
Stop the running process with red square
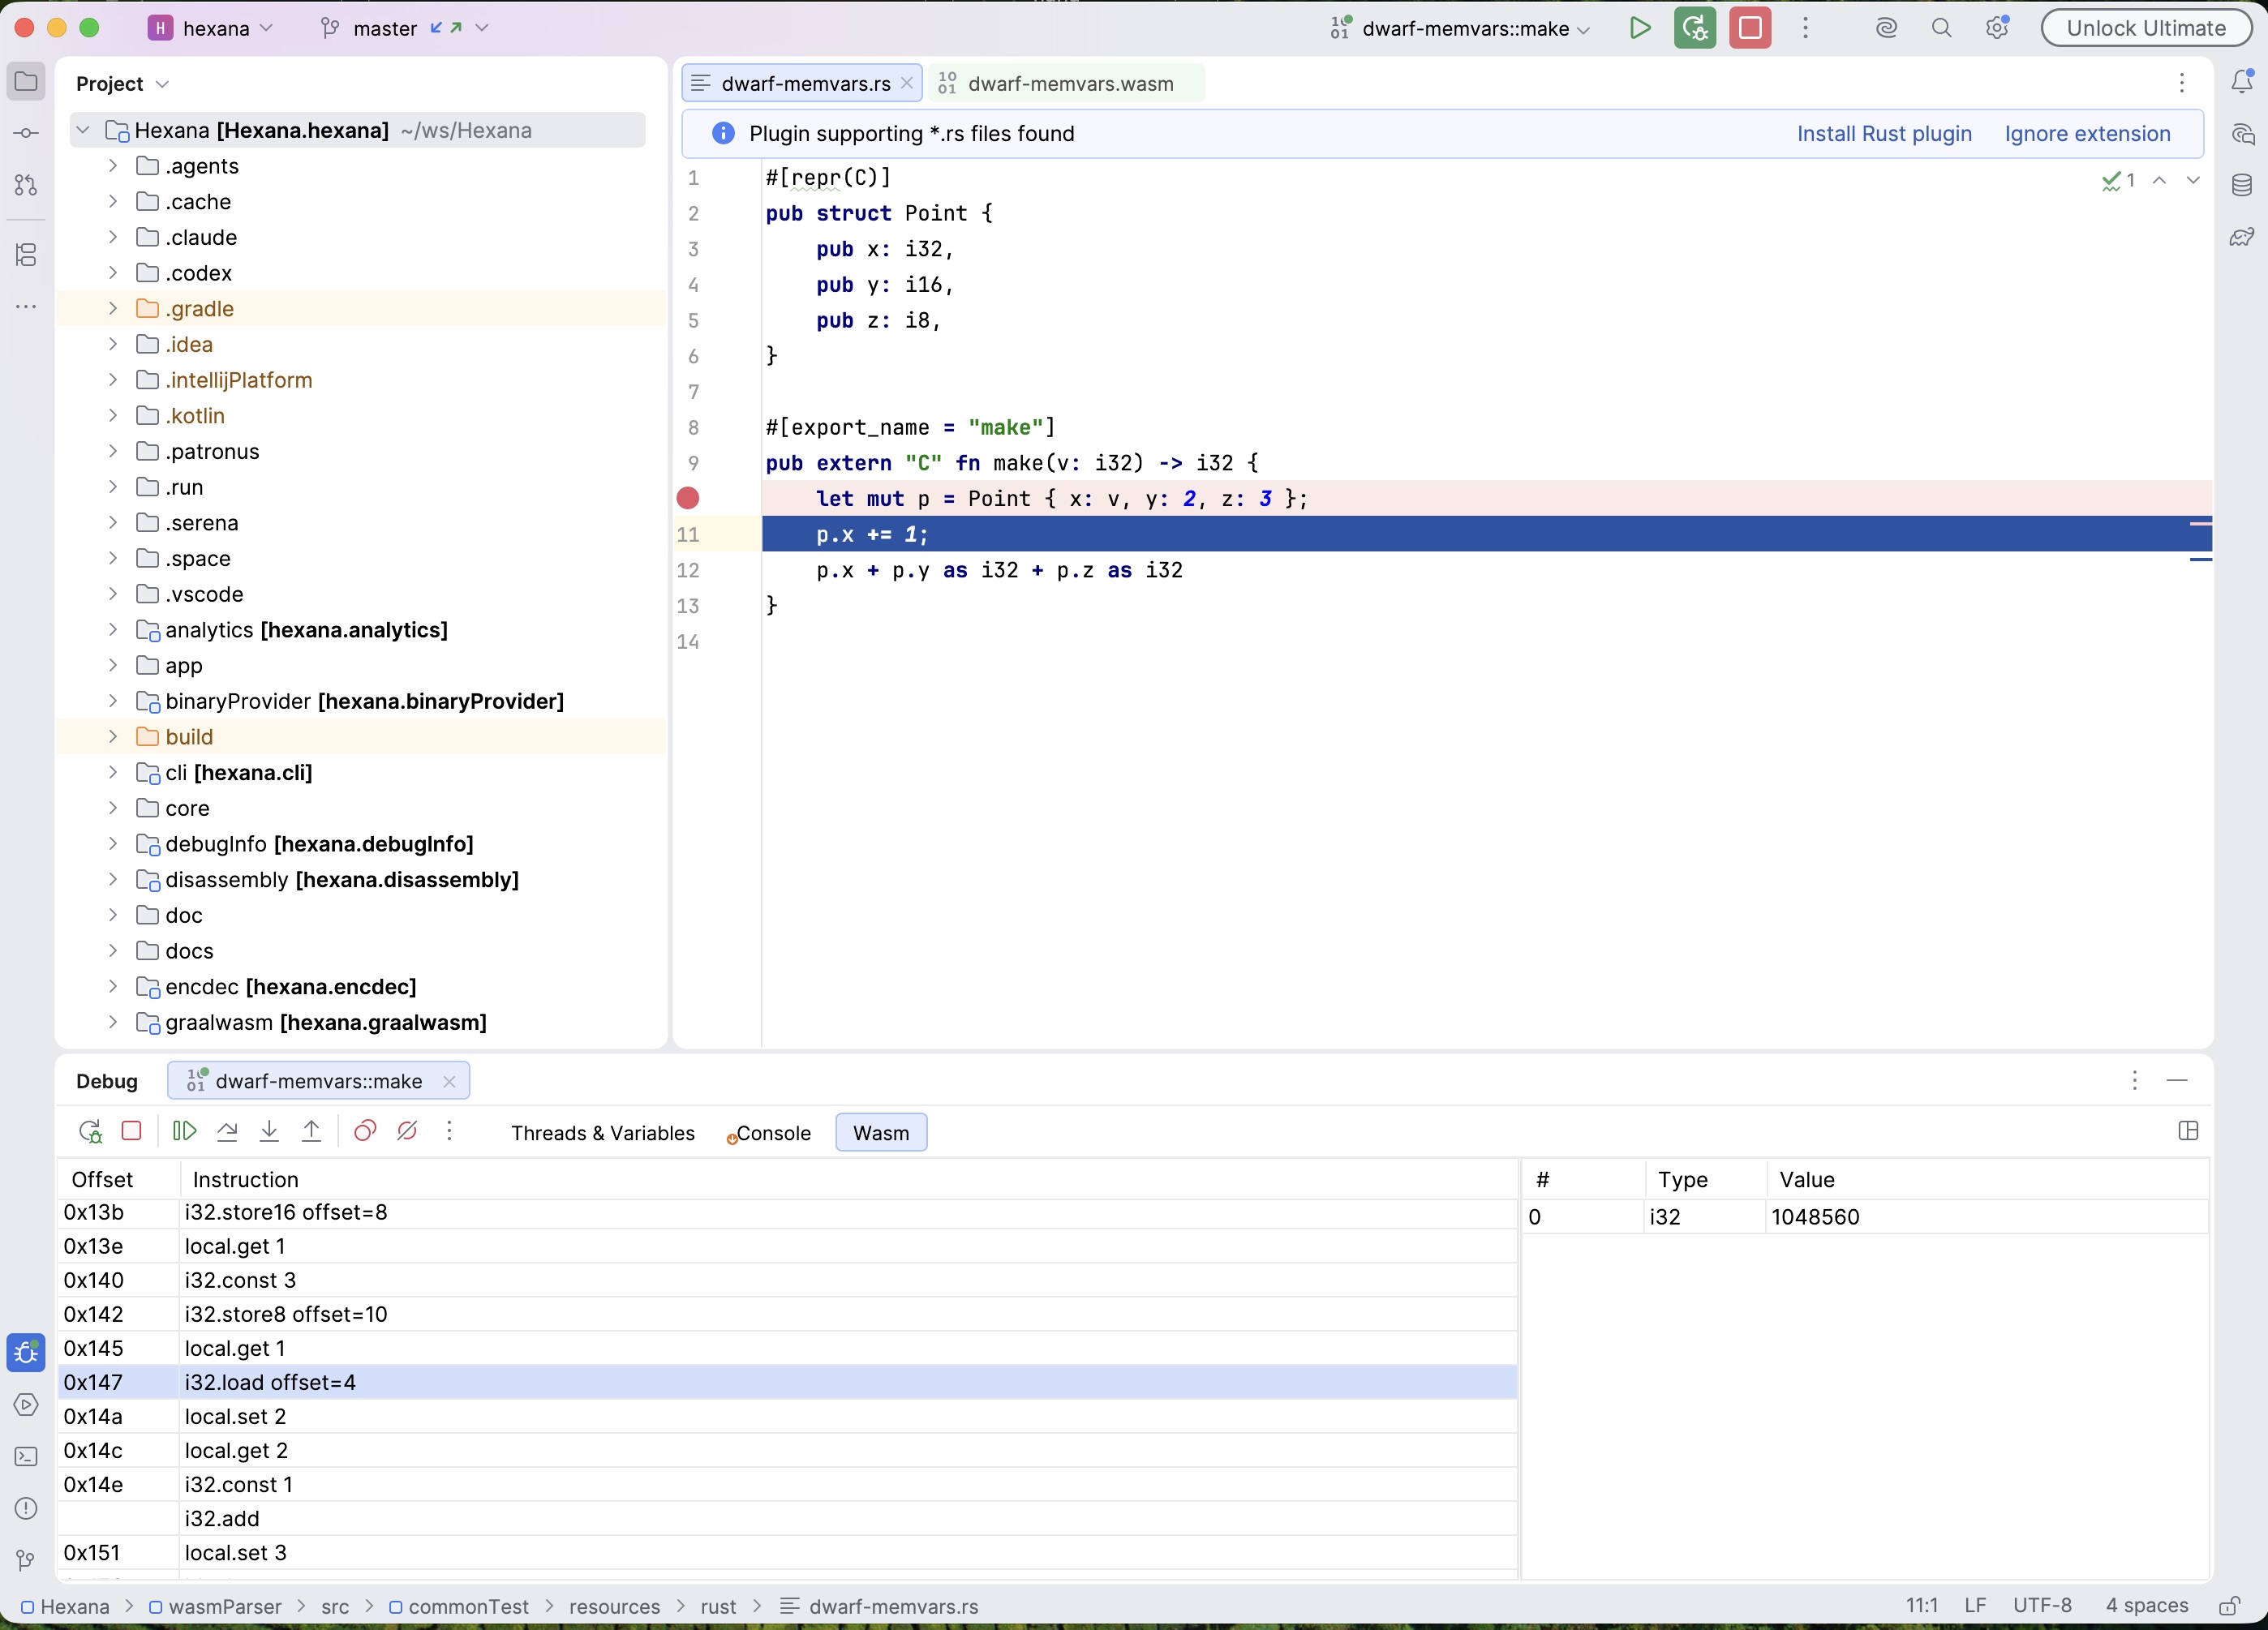pos(1750,28)
